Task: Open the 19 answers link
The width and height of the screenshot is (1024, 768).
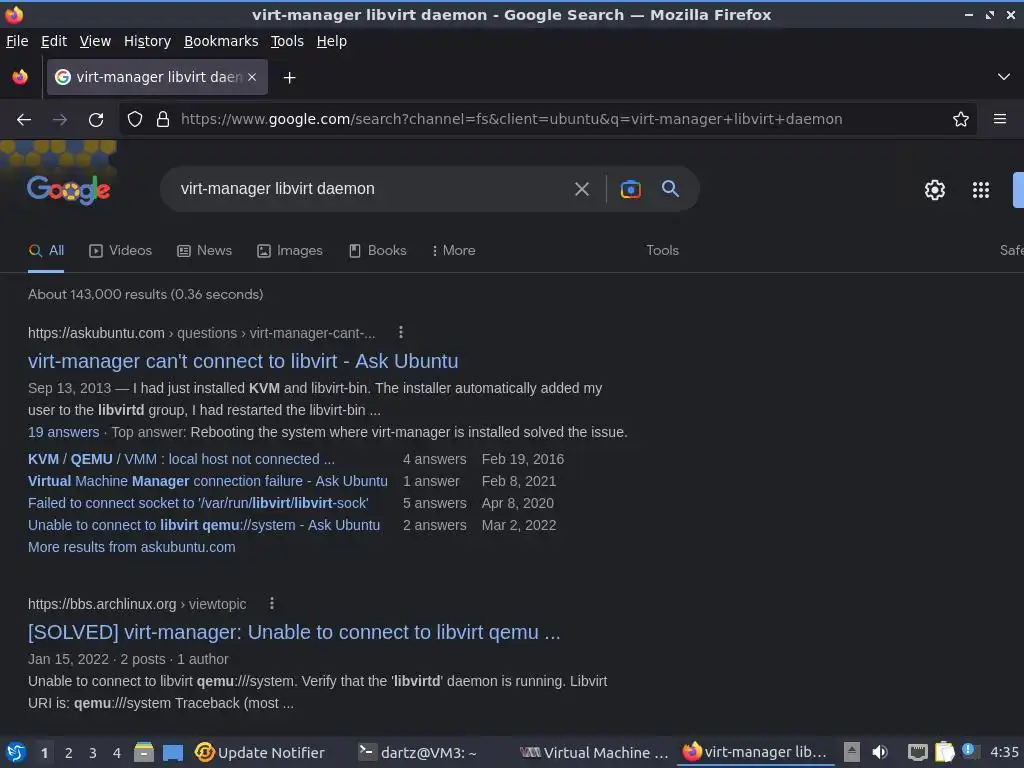Action: (63, 432)
